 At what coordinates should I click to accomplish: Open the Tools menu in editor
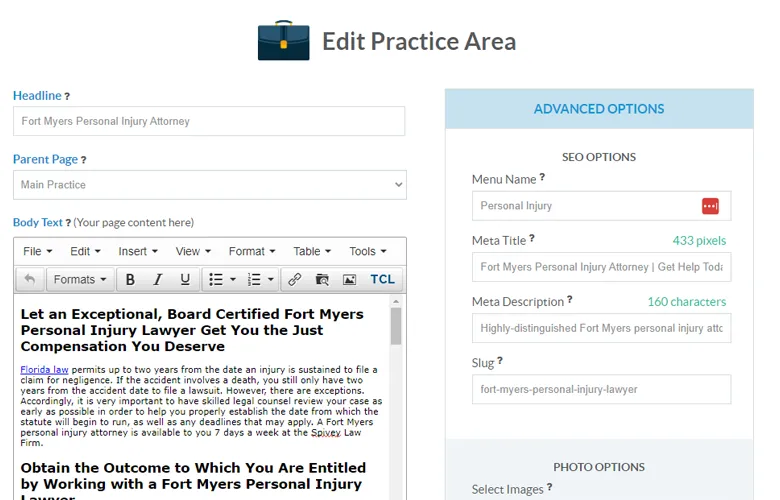[x=368, y=251]
